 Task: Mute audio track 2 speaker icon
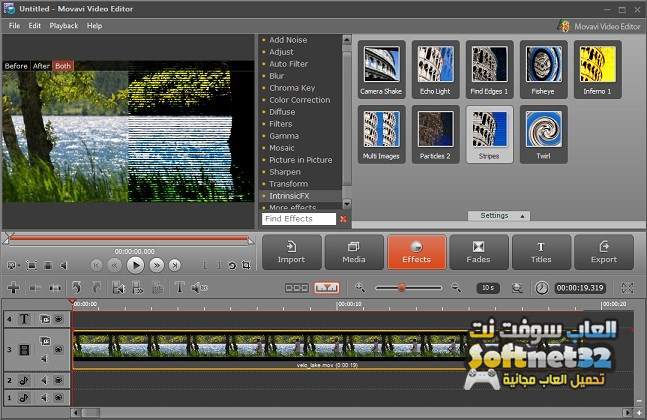pyautogui.click(x=44, y=380)
